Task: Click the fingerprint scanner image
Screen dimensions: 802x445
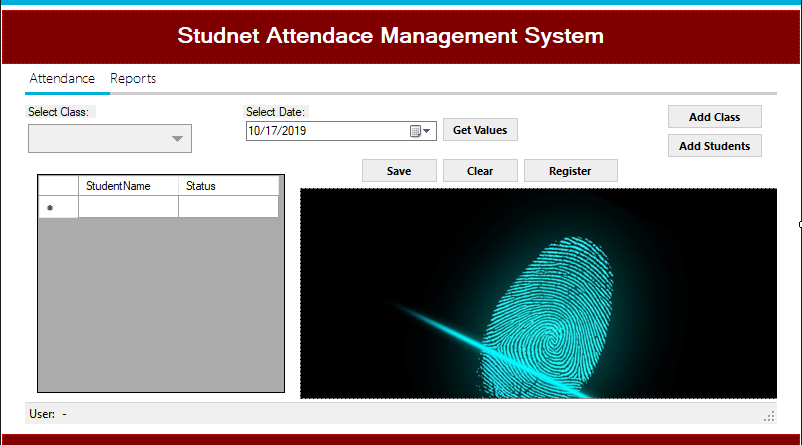Action: [x=538, y=293]
